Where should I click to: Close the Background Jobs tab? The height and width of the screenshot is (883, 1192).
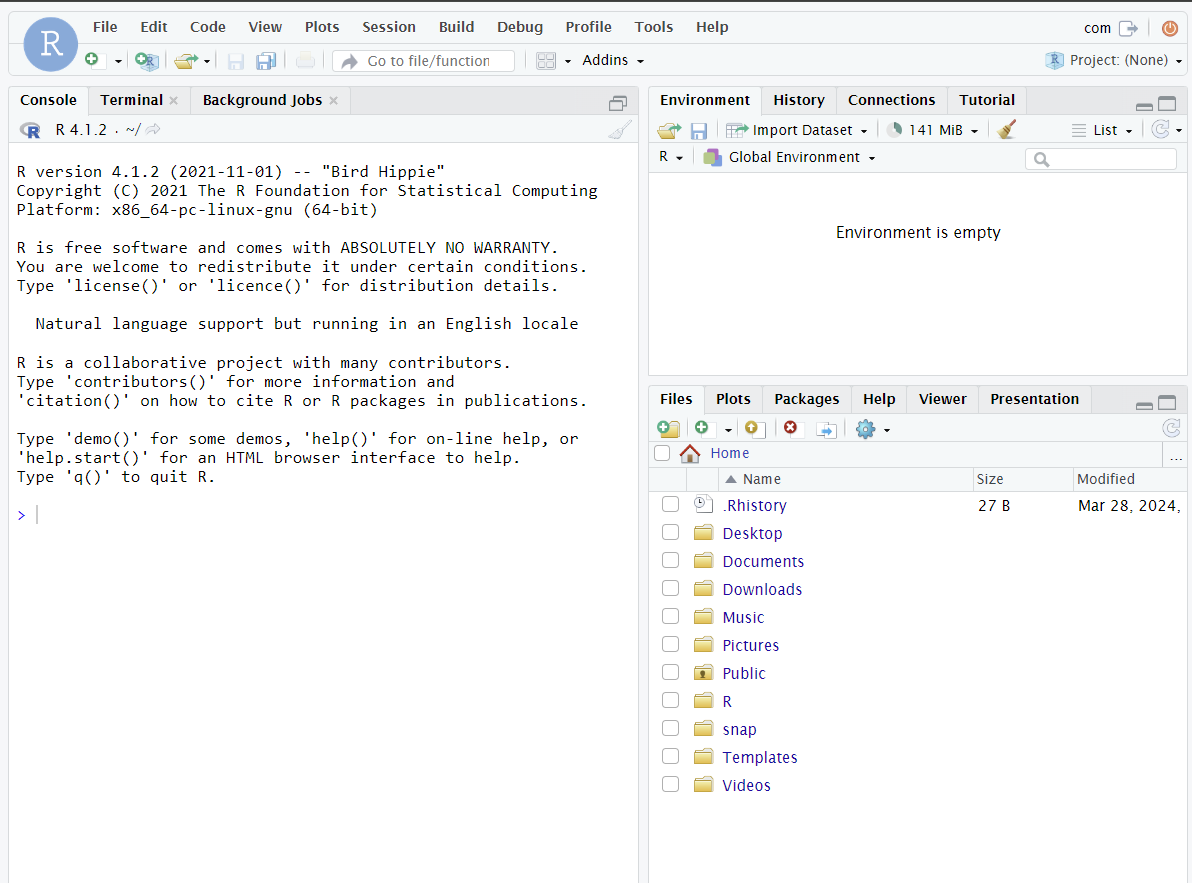tap(333, 100)
